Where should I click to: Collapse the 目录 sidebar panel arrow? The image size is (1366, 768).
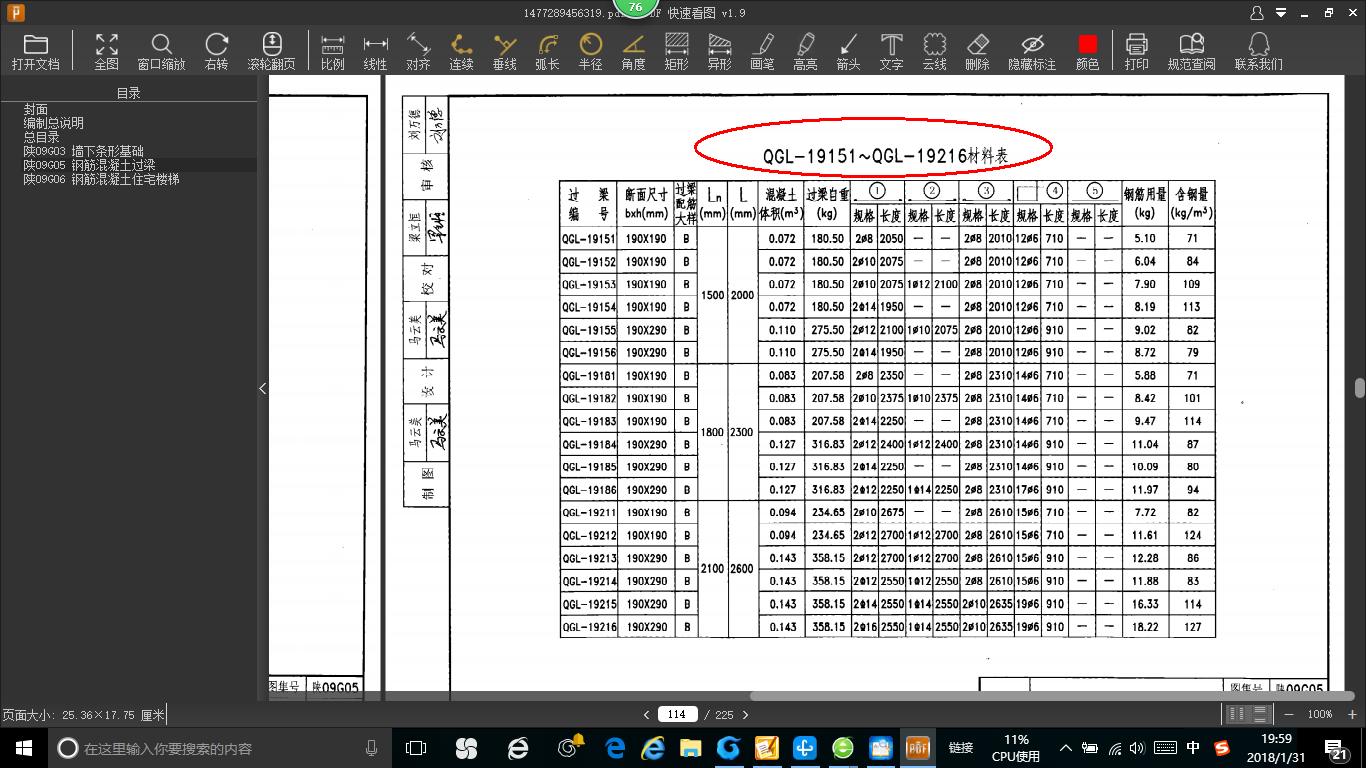263,388
